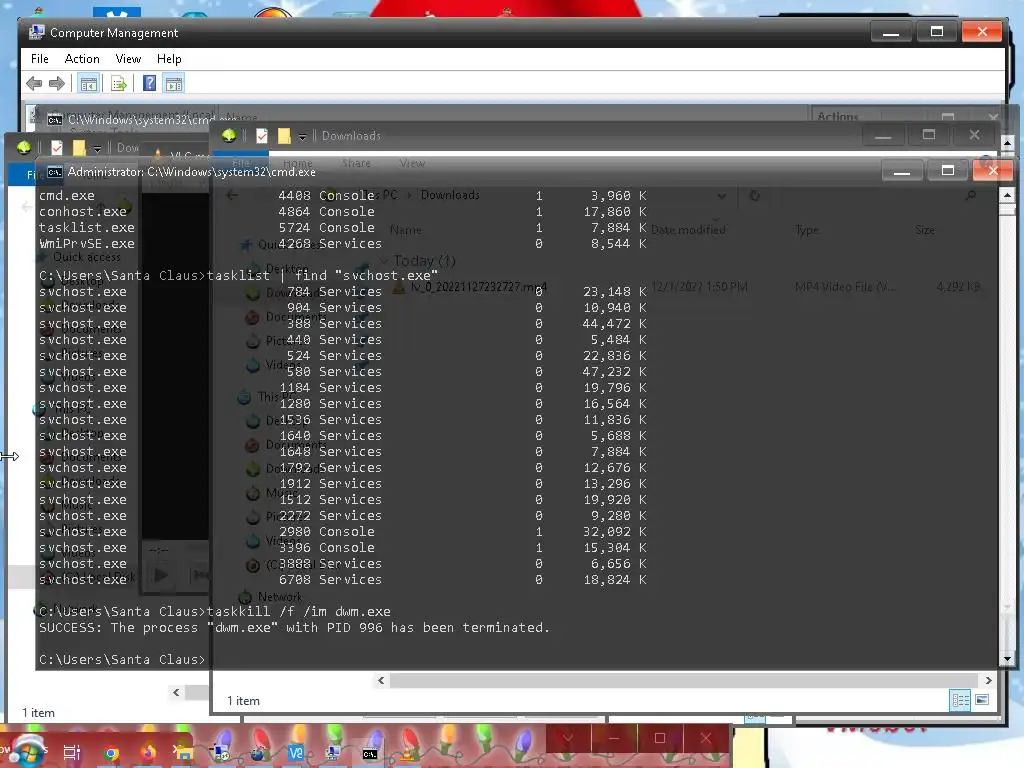Image resolution: width=1024 pixels, height=768 pixels.
Task: Sort by Date modified column header
Action: (688, 230)
